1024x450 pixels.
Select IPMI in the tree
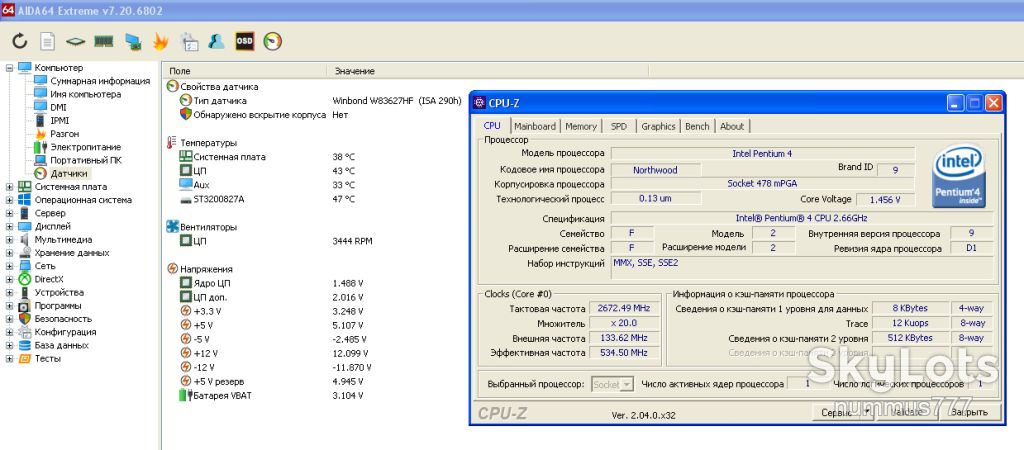click(59, 120)
